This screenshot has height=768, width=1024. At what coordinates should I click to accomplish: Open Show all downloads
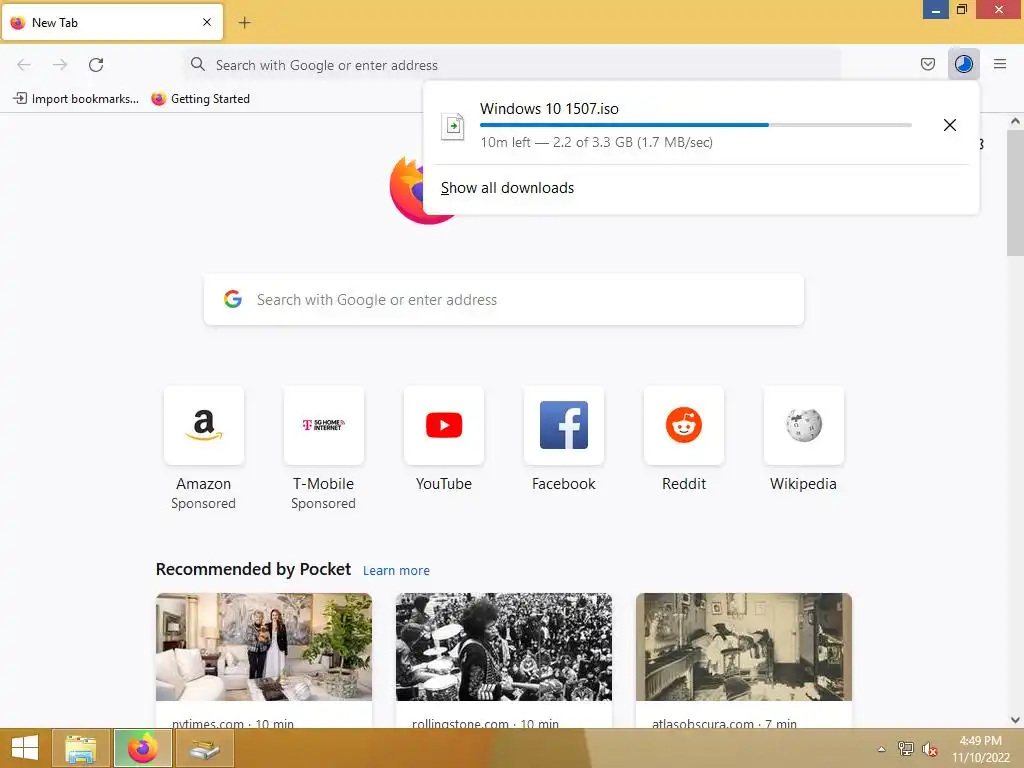click(x=507, y=188)
